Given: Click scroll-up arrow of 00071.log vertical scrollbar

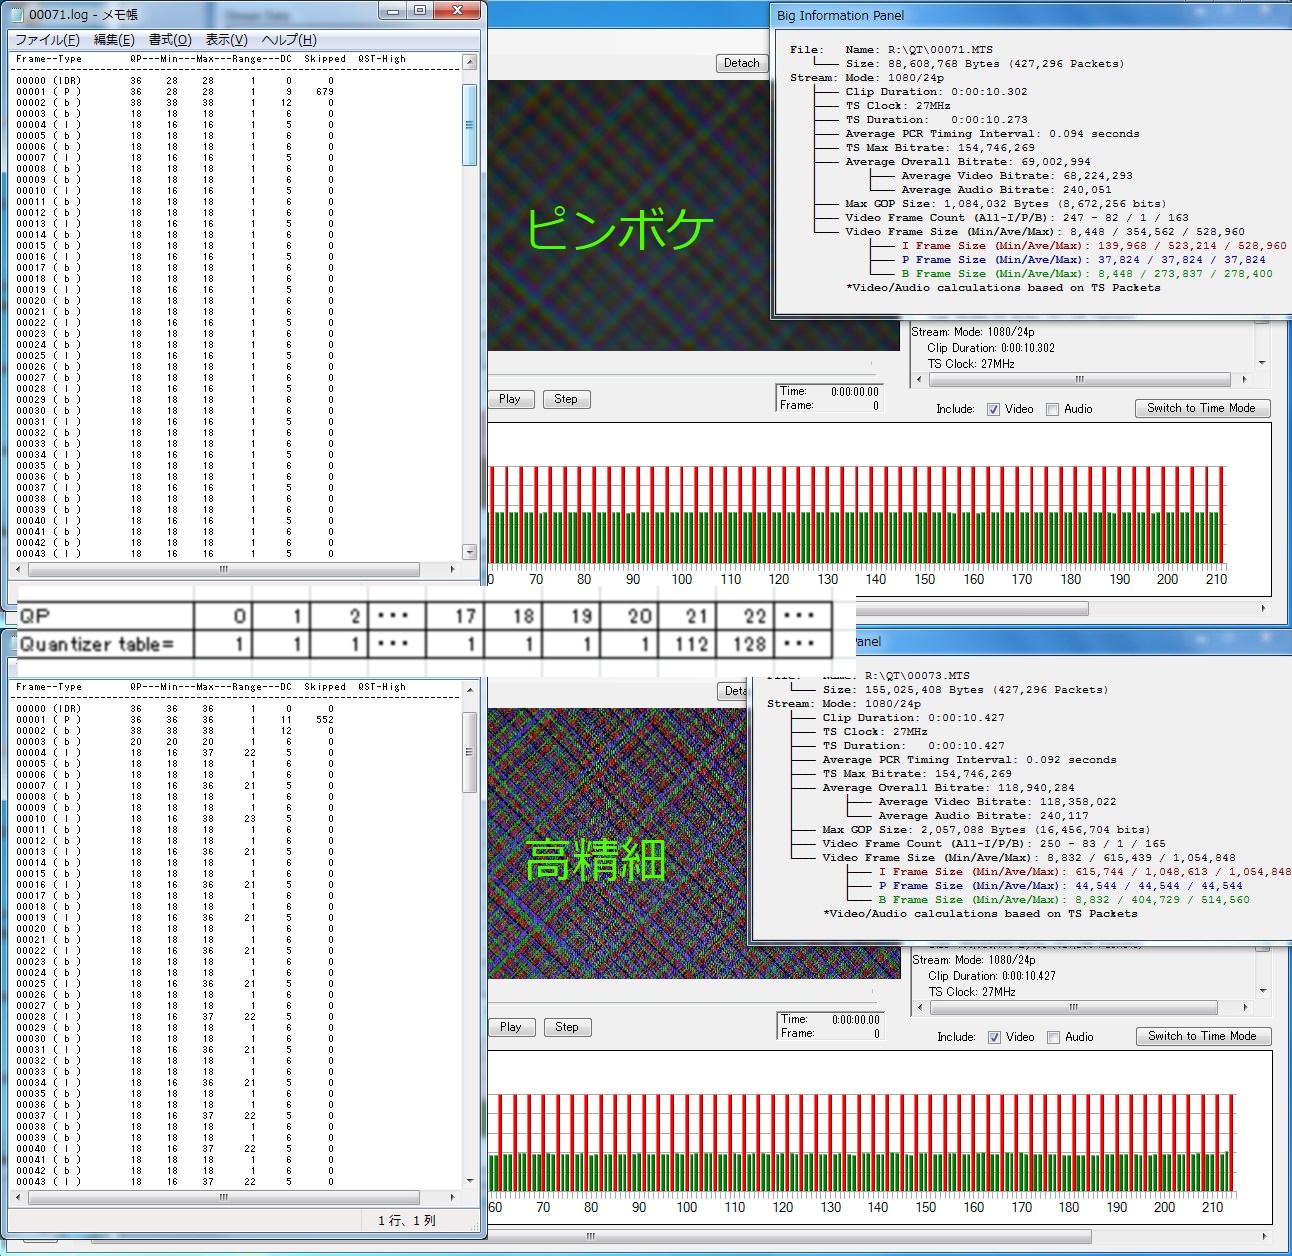Looking at the screenshot, I should click(x=469, y=62).
